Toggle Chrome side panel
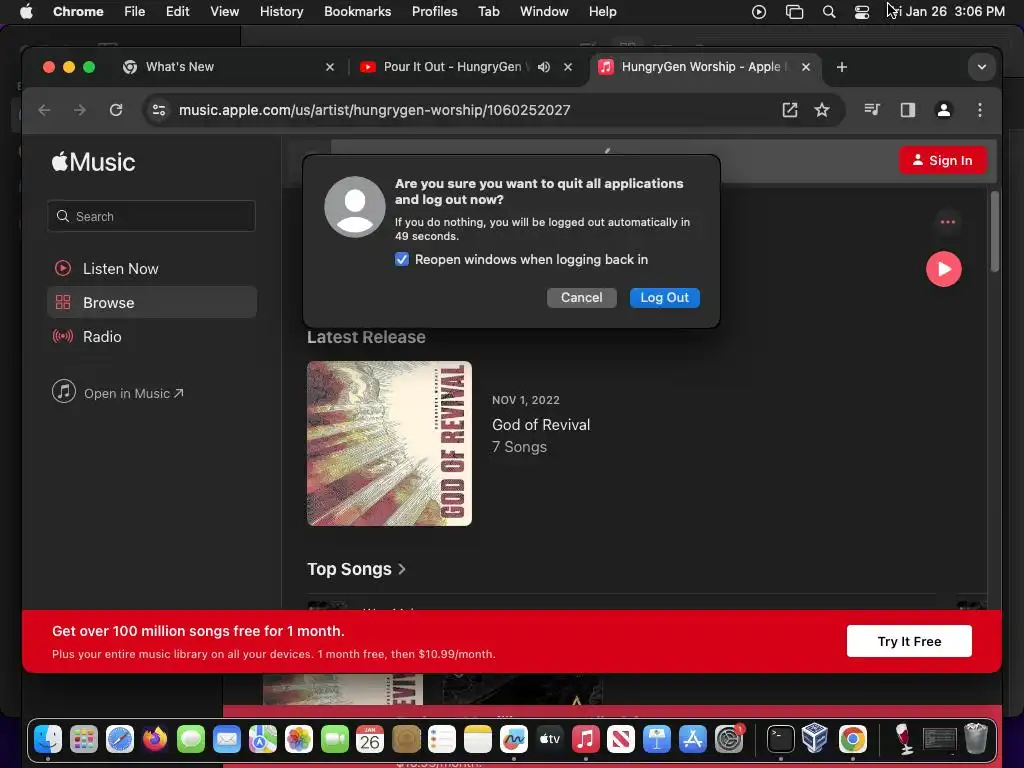This screenshot has height=768, width=1024. [x=908, y=110]
